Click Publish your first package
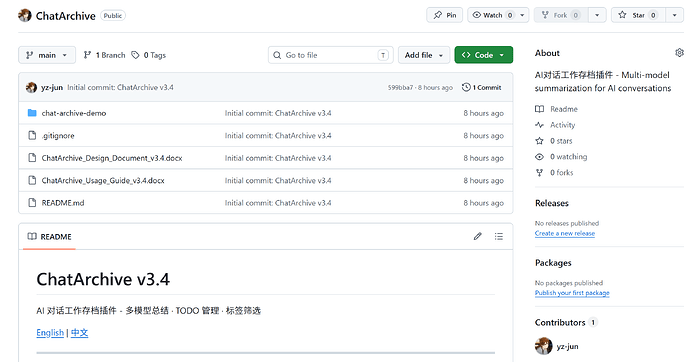 pyautogui.click(x=572, y=293)
